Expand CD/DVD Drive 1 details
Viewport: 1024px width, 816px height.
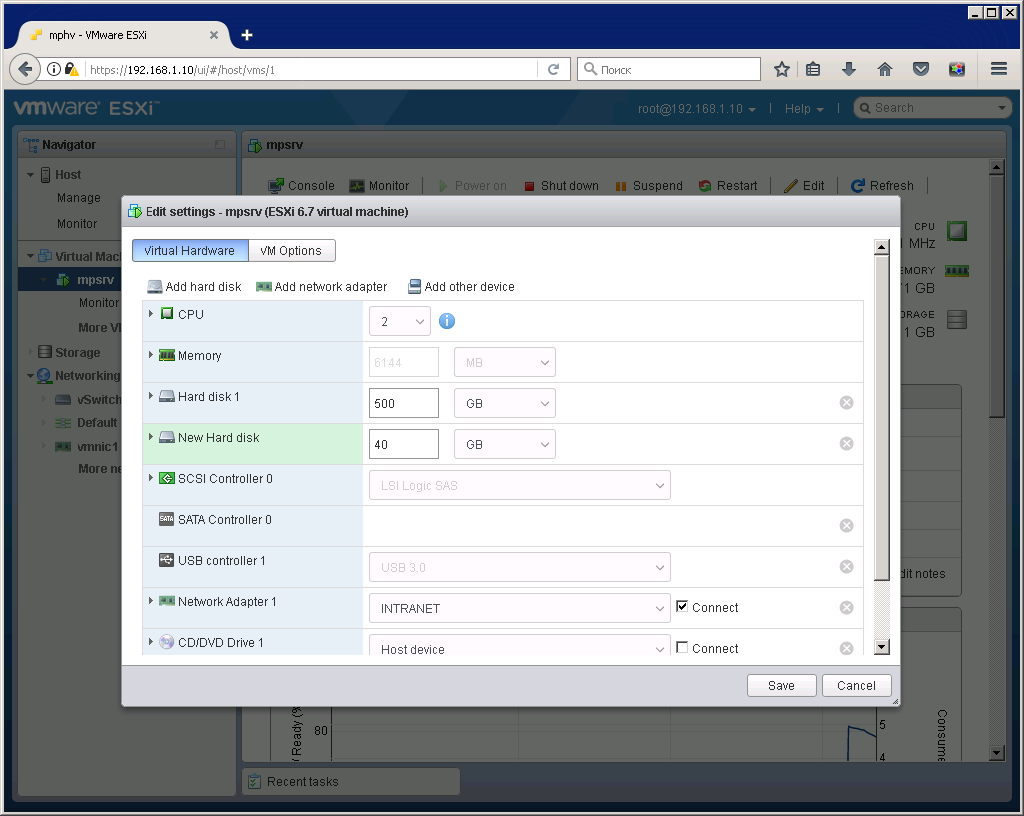(151, 642)
